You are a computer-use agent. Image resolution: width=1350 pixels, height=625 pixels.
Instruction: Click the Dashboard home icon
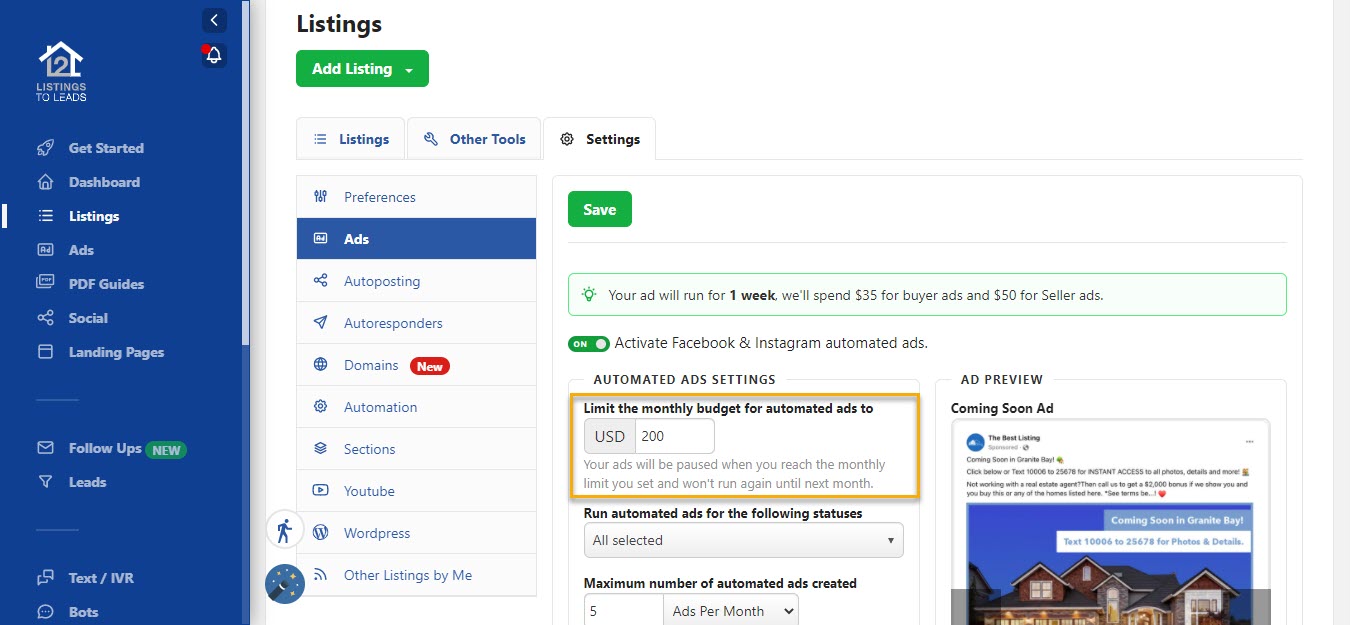pos(45,182)
